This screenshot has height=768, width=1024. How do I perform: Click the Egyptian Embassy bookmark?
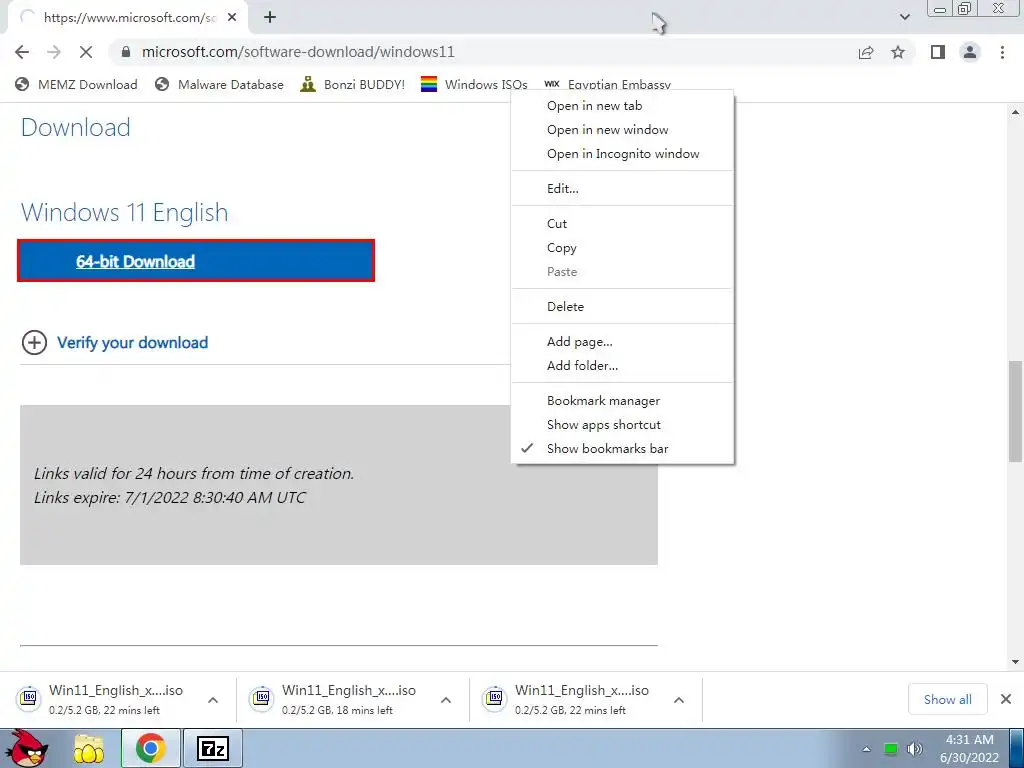(x=607, y=84)
